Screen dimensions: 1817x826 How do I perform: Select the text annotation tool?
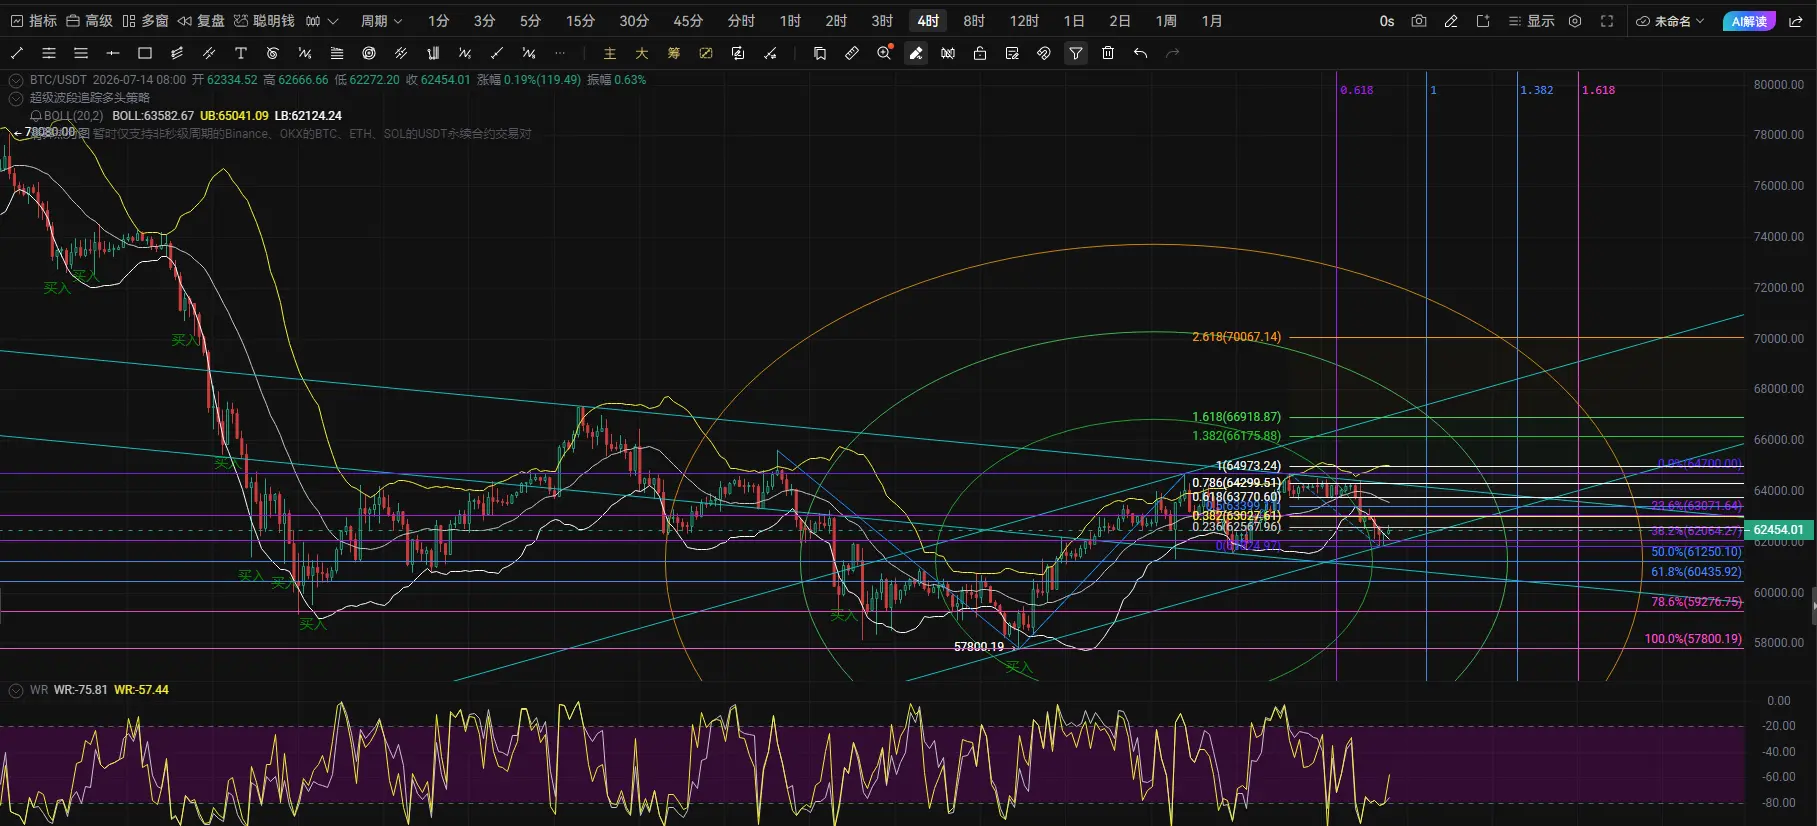[x=241, y=53]
